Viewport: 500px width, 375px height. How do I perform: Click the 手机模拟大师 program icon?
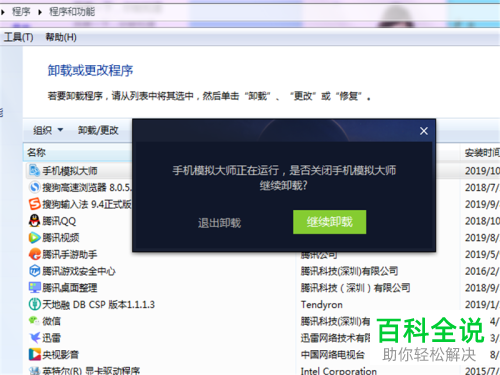(x=34, y=171)
